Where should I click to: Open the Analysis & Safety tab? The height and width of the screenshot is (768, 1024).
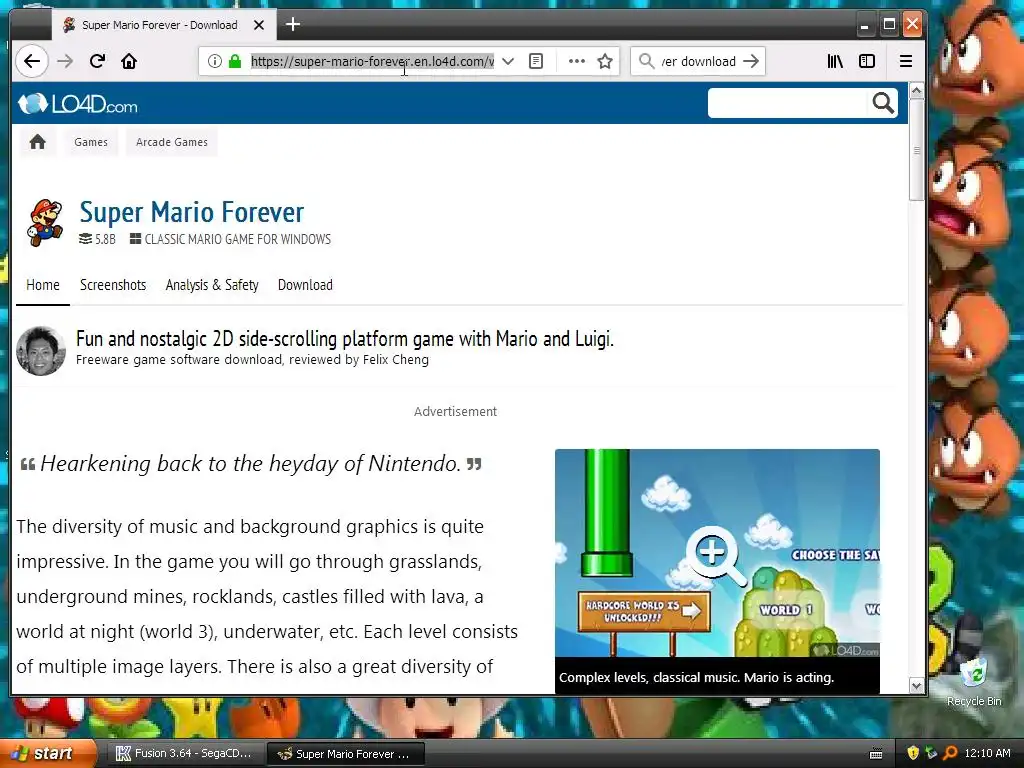point(212,285)
